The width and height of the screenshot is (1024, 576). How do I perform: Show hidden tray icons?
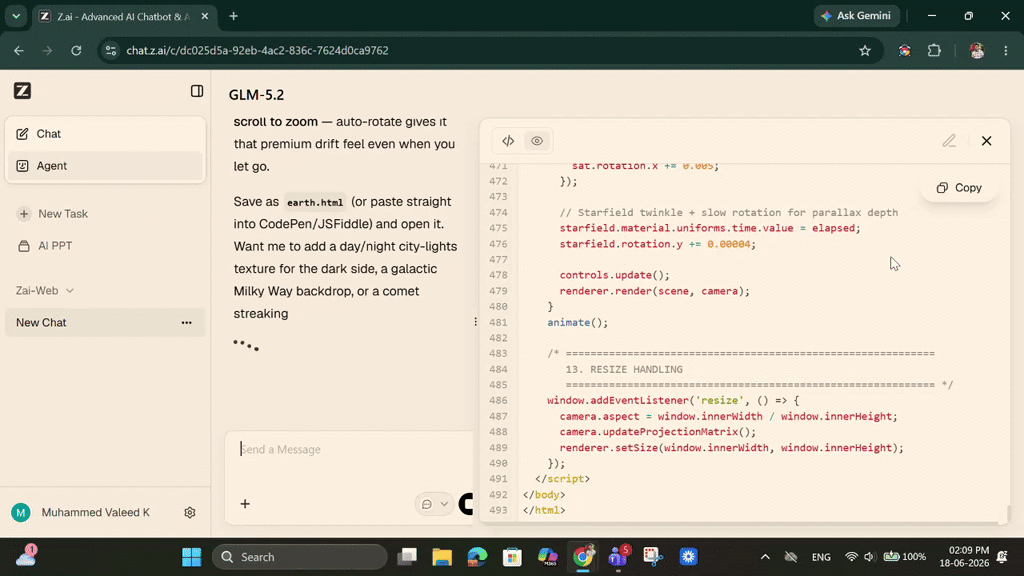tap(765, 557)
